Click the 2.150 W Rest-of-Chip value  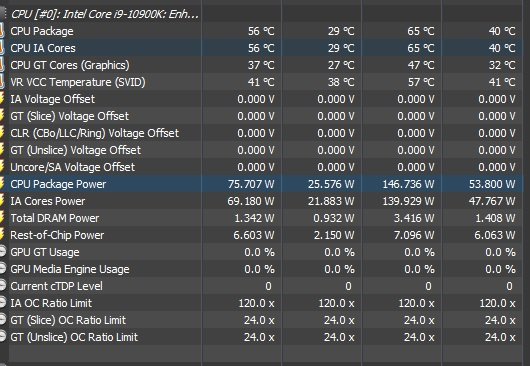[334, 235]
